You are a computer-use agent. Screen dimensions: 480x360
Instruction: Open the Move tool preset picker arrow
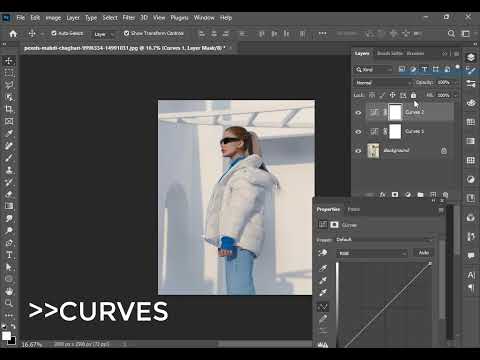pyautogui.click(x=42, y=34)
